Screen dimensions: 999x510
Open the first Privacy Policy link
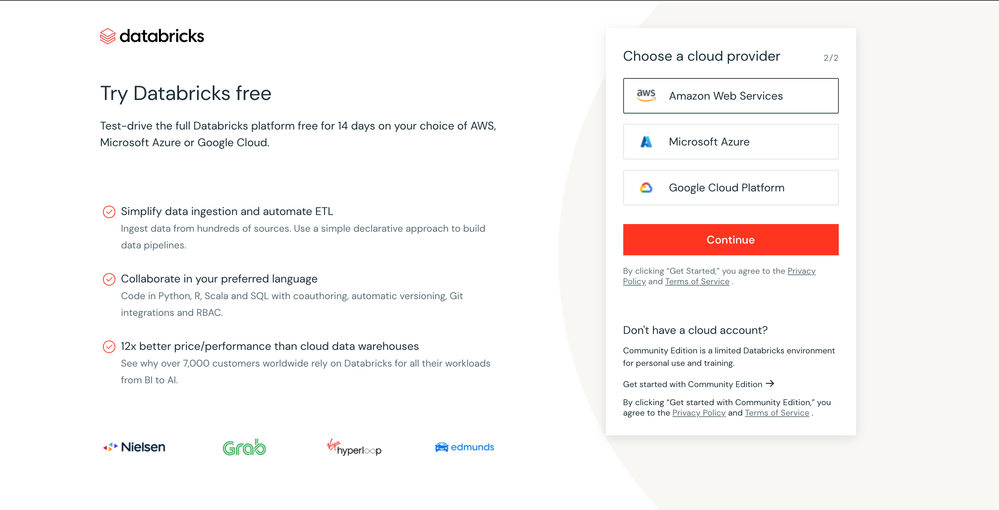[801, 271]
